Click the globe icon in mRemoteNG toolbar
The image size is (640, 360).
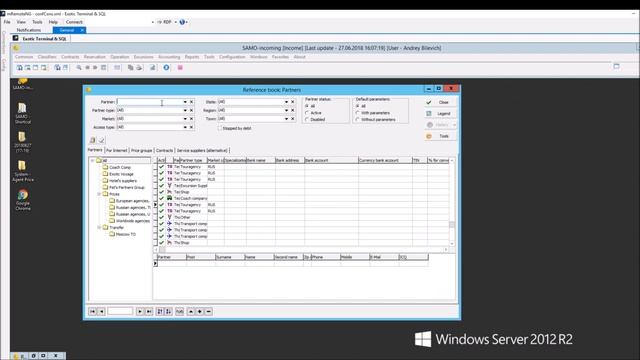pos(182,22)
